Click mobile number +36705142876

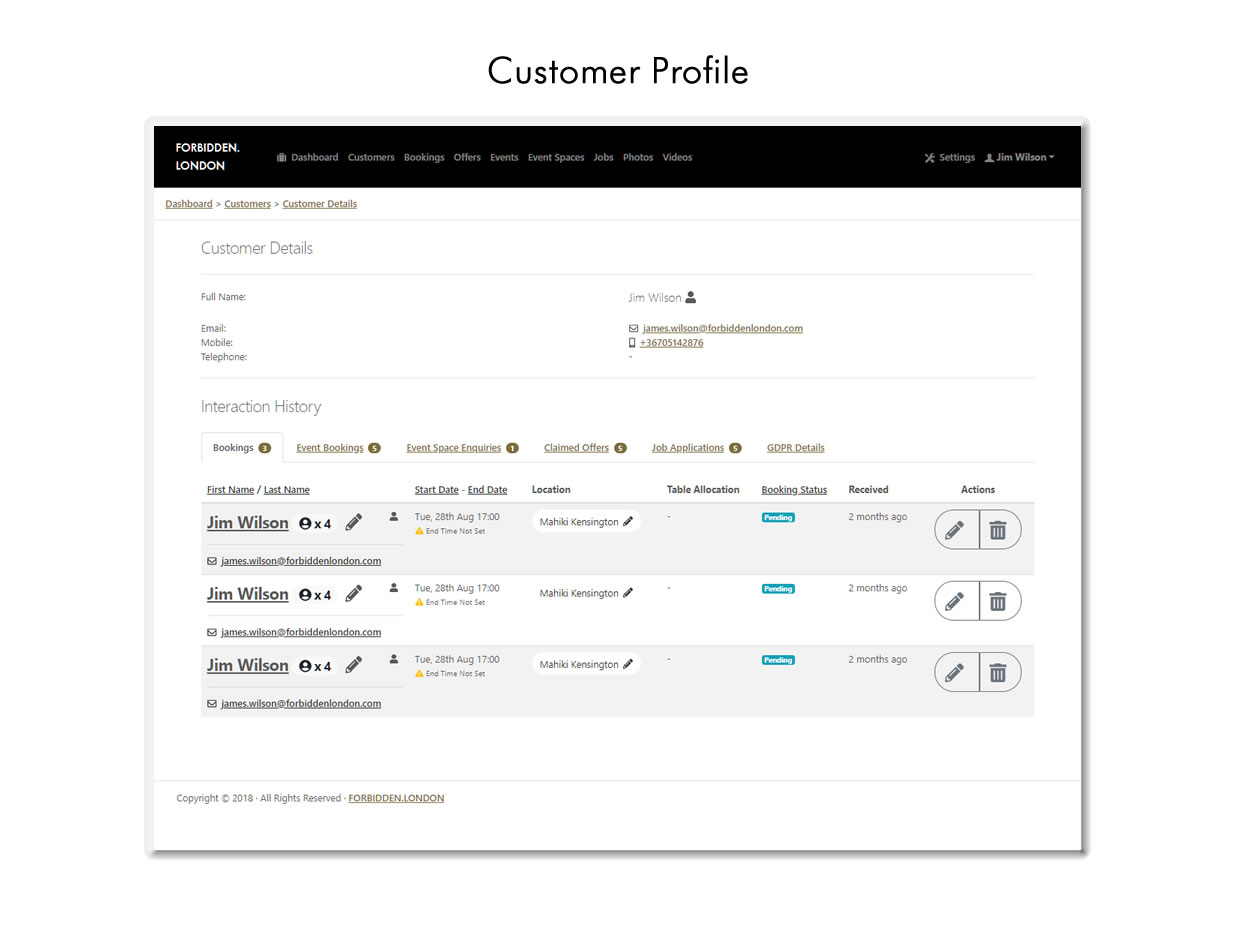(x=671, y=343)
